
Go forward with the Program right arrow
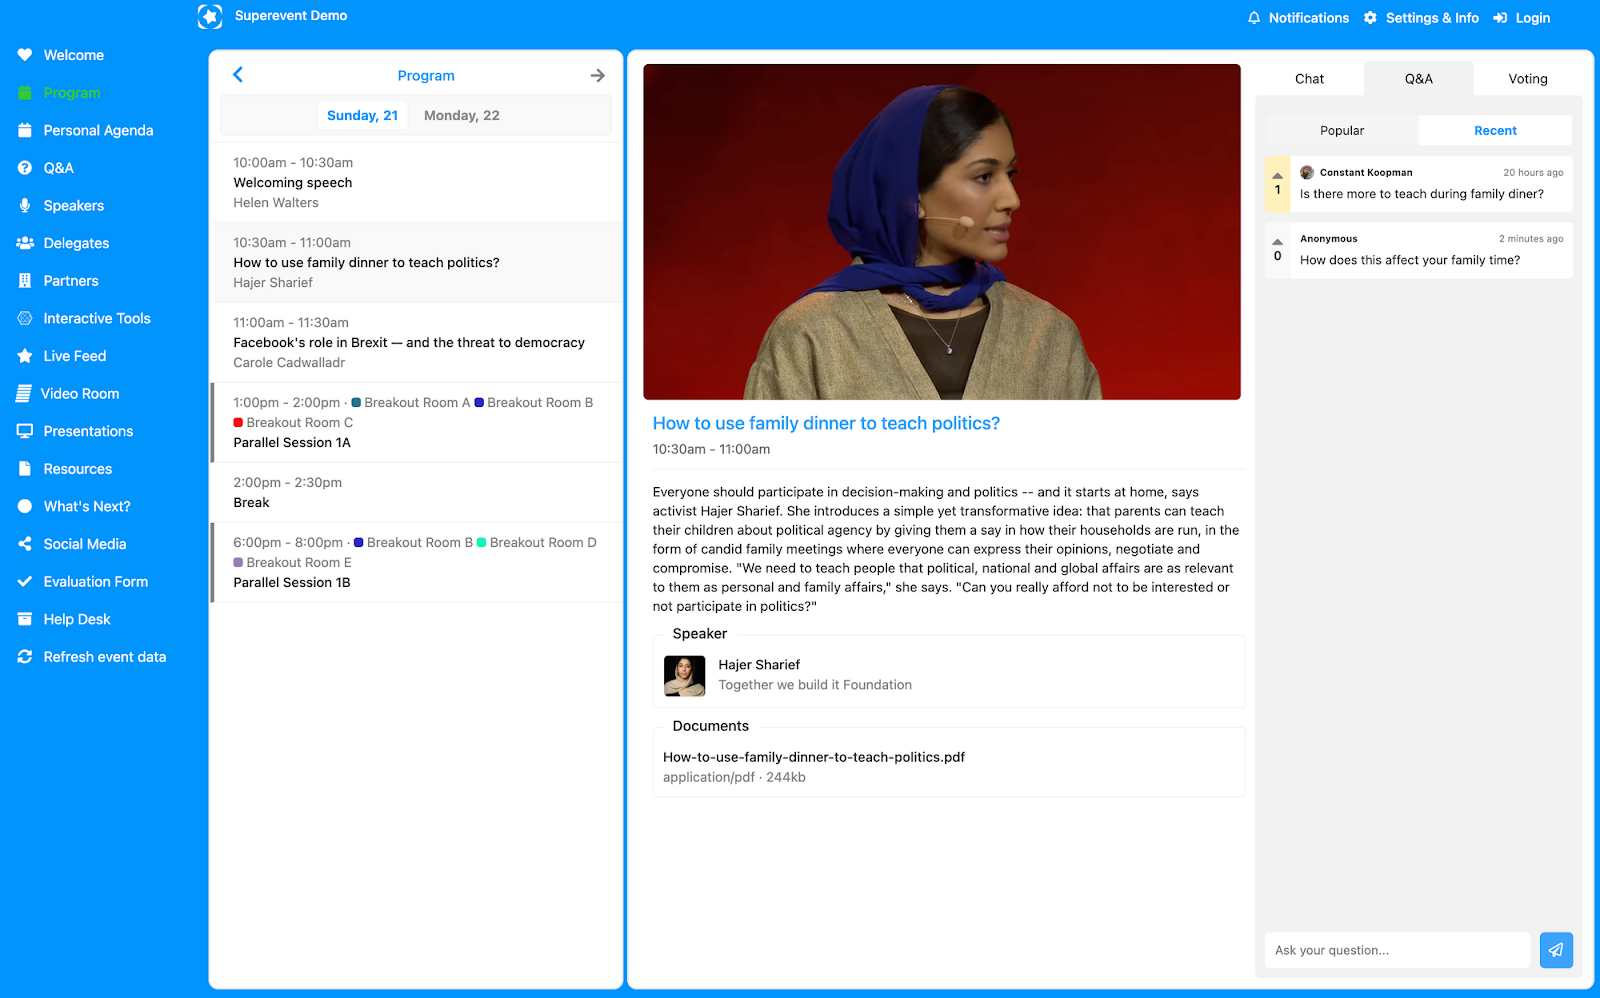point(598,76)
